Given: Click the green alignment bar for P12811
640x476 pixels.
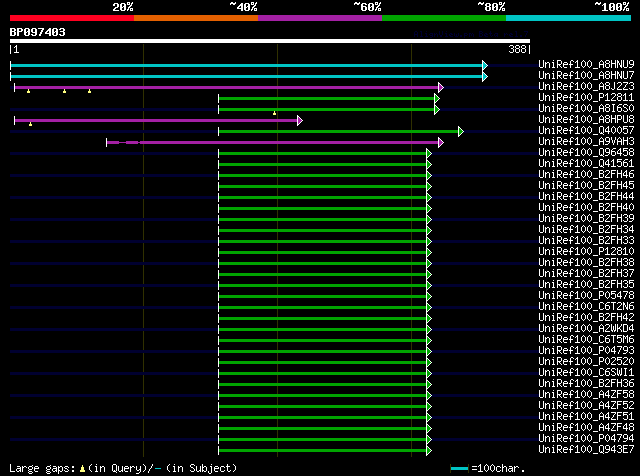Looking at the screenshot, I should (327, 98).
